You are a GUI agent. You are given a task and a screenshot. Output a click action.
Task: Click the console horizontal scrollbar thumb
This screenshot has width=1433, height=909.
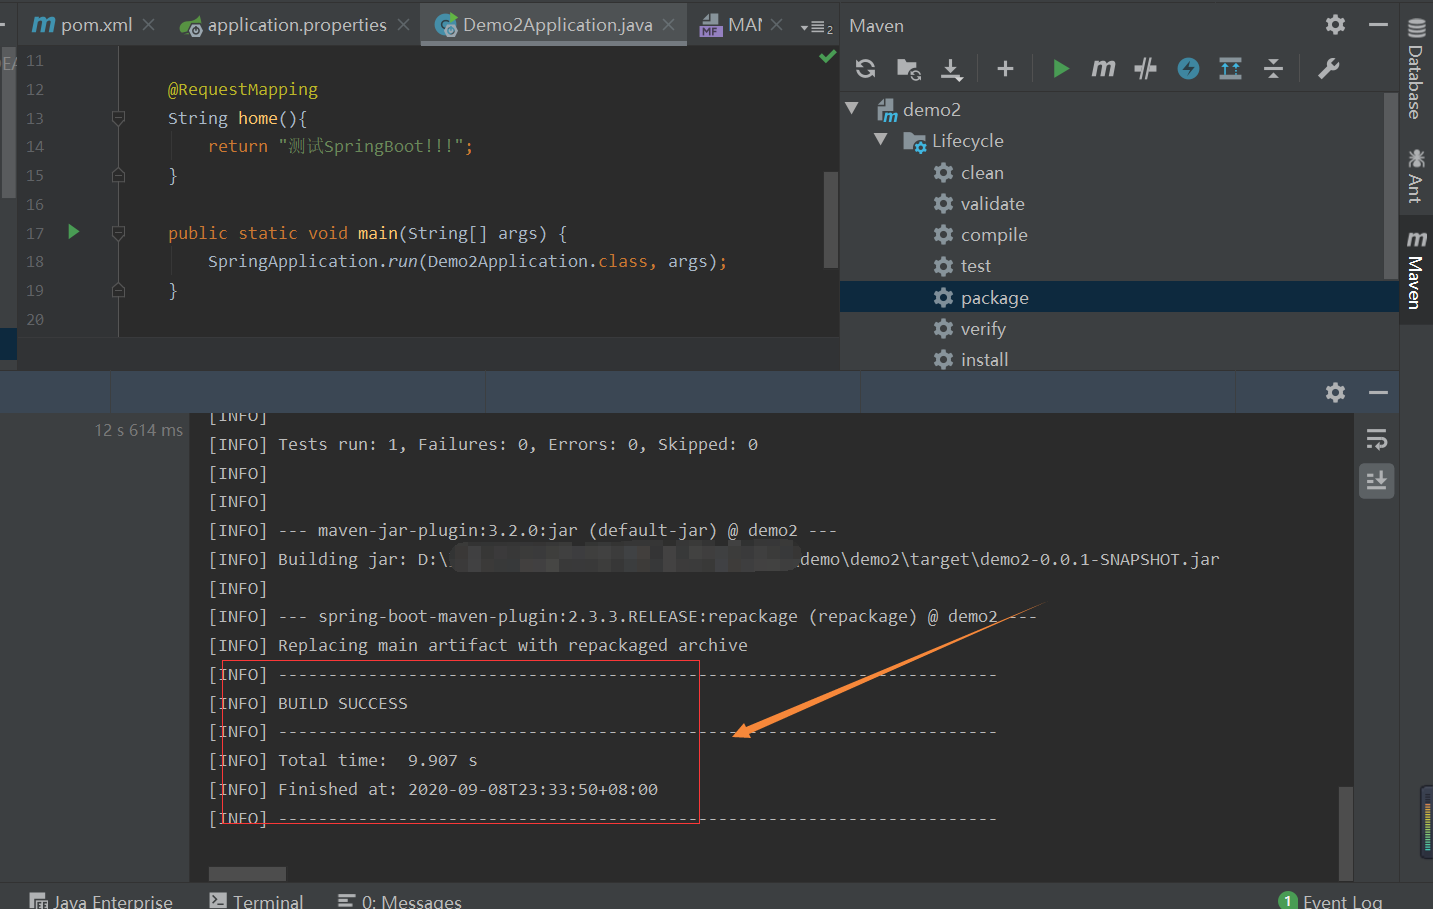[247, 874]
